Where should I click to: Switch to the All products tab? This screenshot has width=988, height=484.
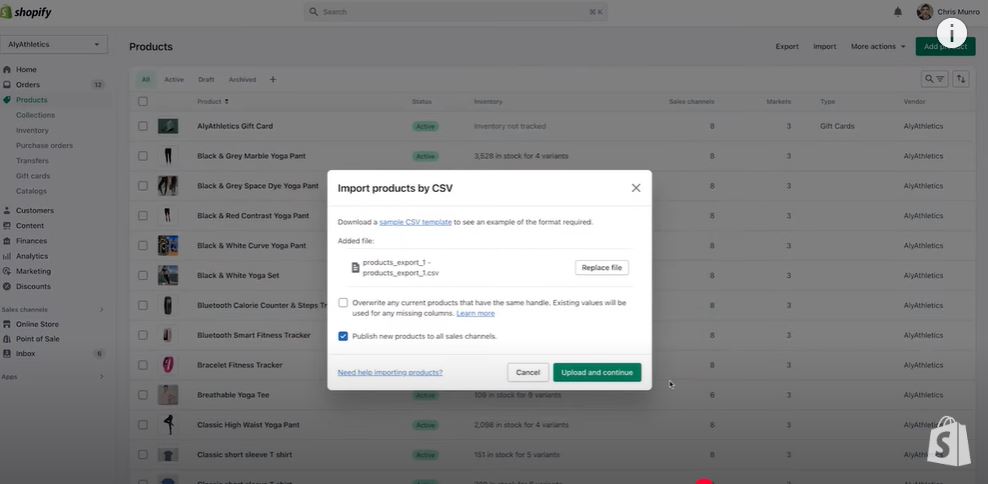[146, 79]
